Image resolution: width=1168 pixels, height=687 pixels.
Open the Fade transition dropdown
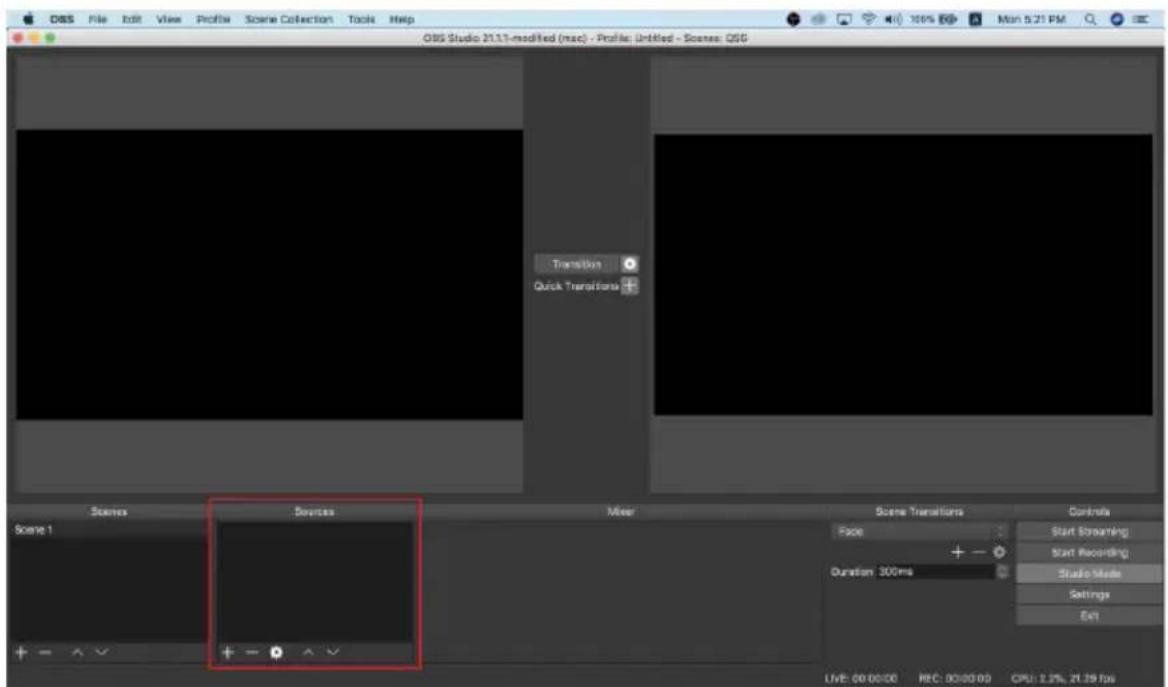920,531
